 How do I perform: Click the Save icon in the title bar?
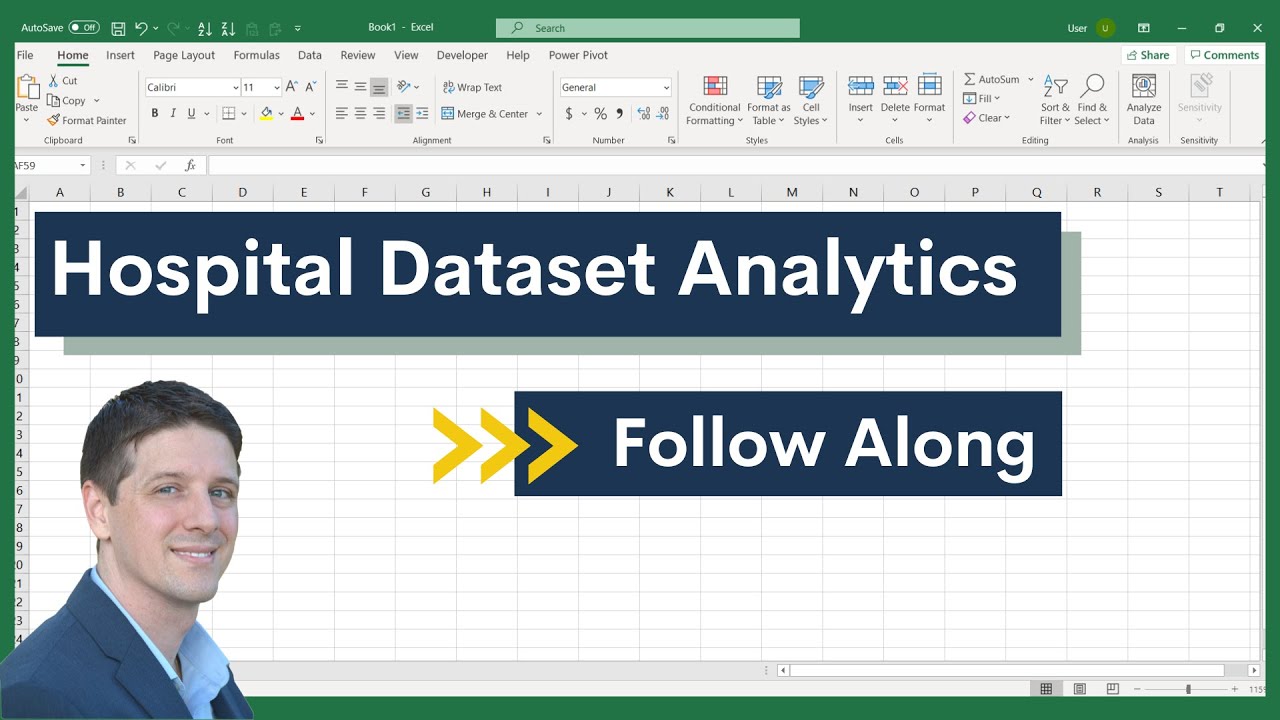point(118,28)
